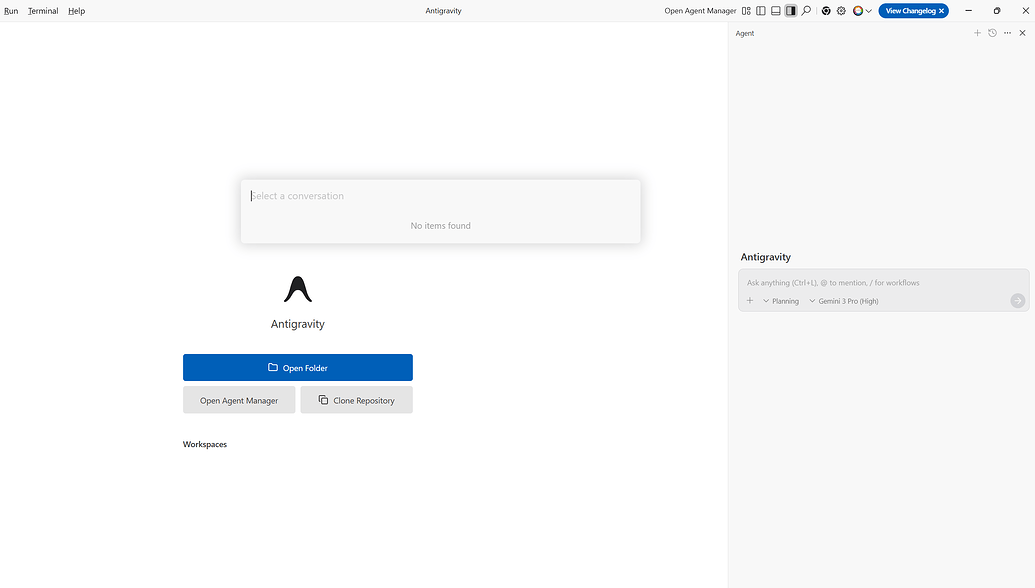Click the Open Folder button
Image resolution: width=1035 pixels, height=588 pixels.
(x=298, y=368)
